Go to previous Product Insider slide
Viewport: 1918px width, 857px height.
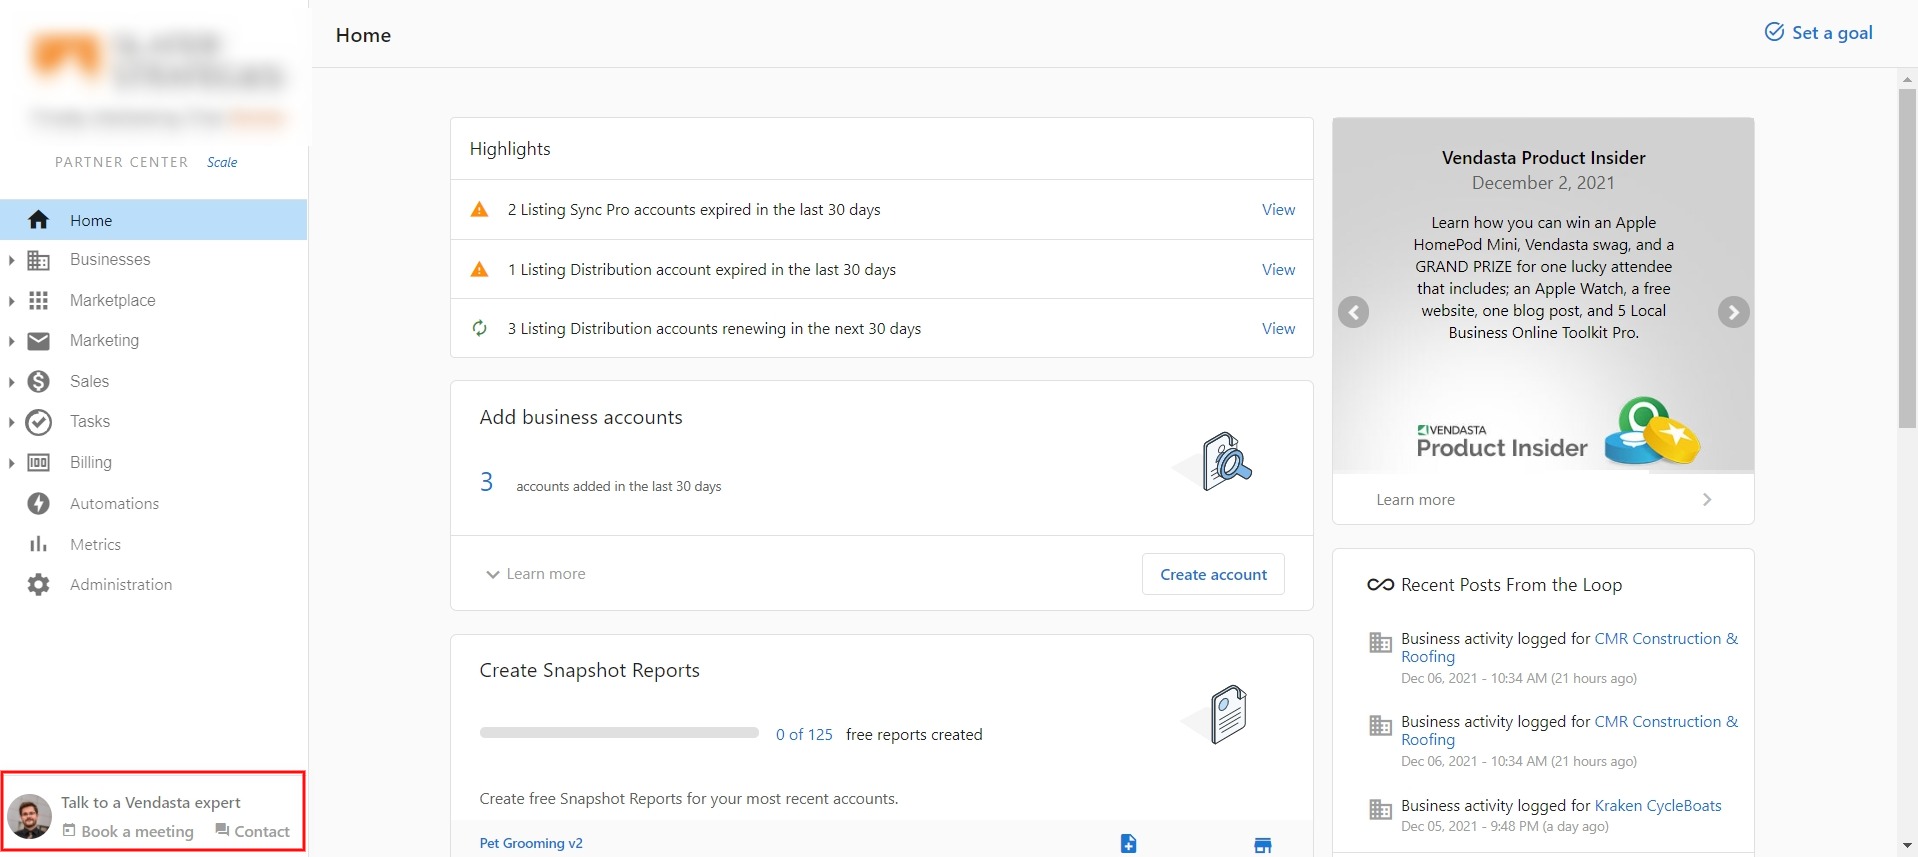tap(1354, 313)
